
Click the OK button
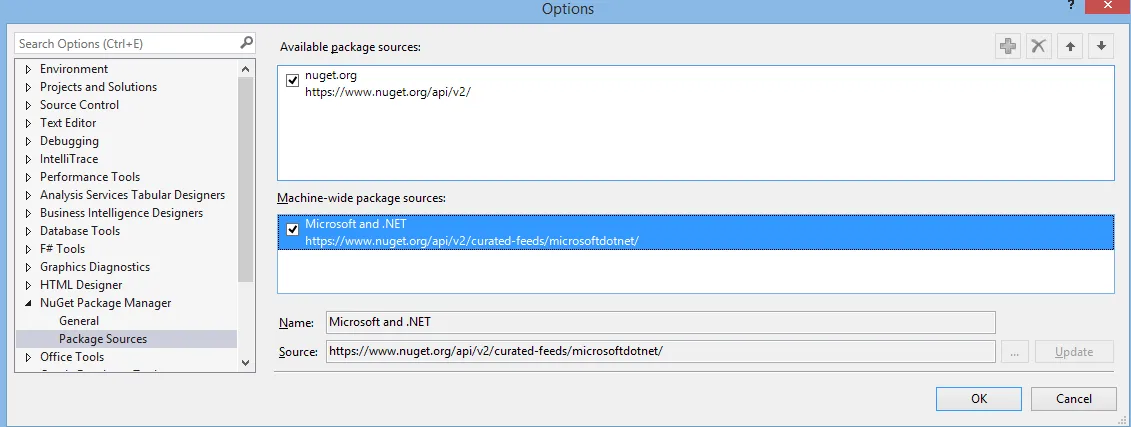point(979,398)
